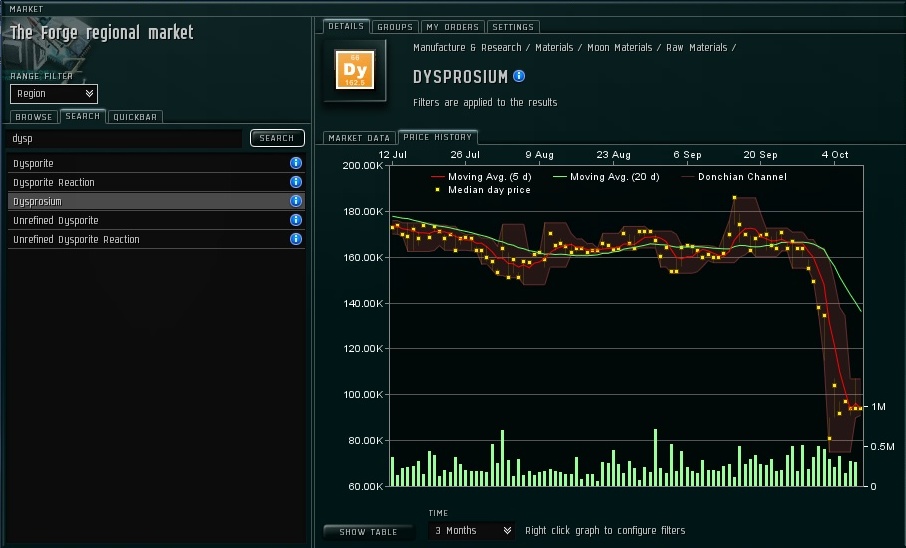Click the 4 Oct date label
The width and height of the screenshot is (906, 548).
[x=835, y=155]
